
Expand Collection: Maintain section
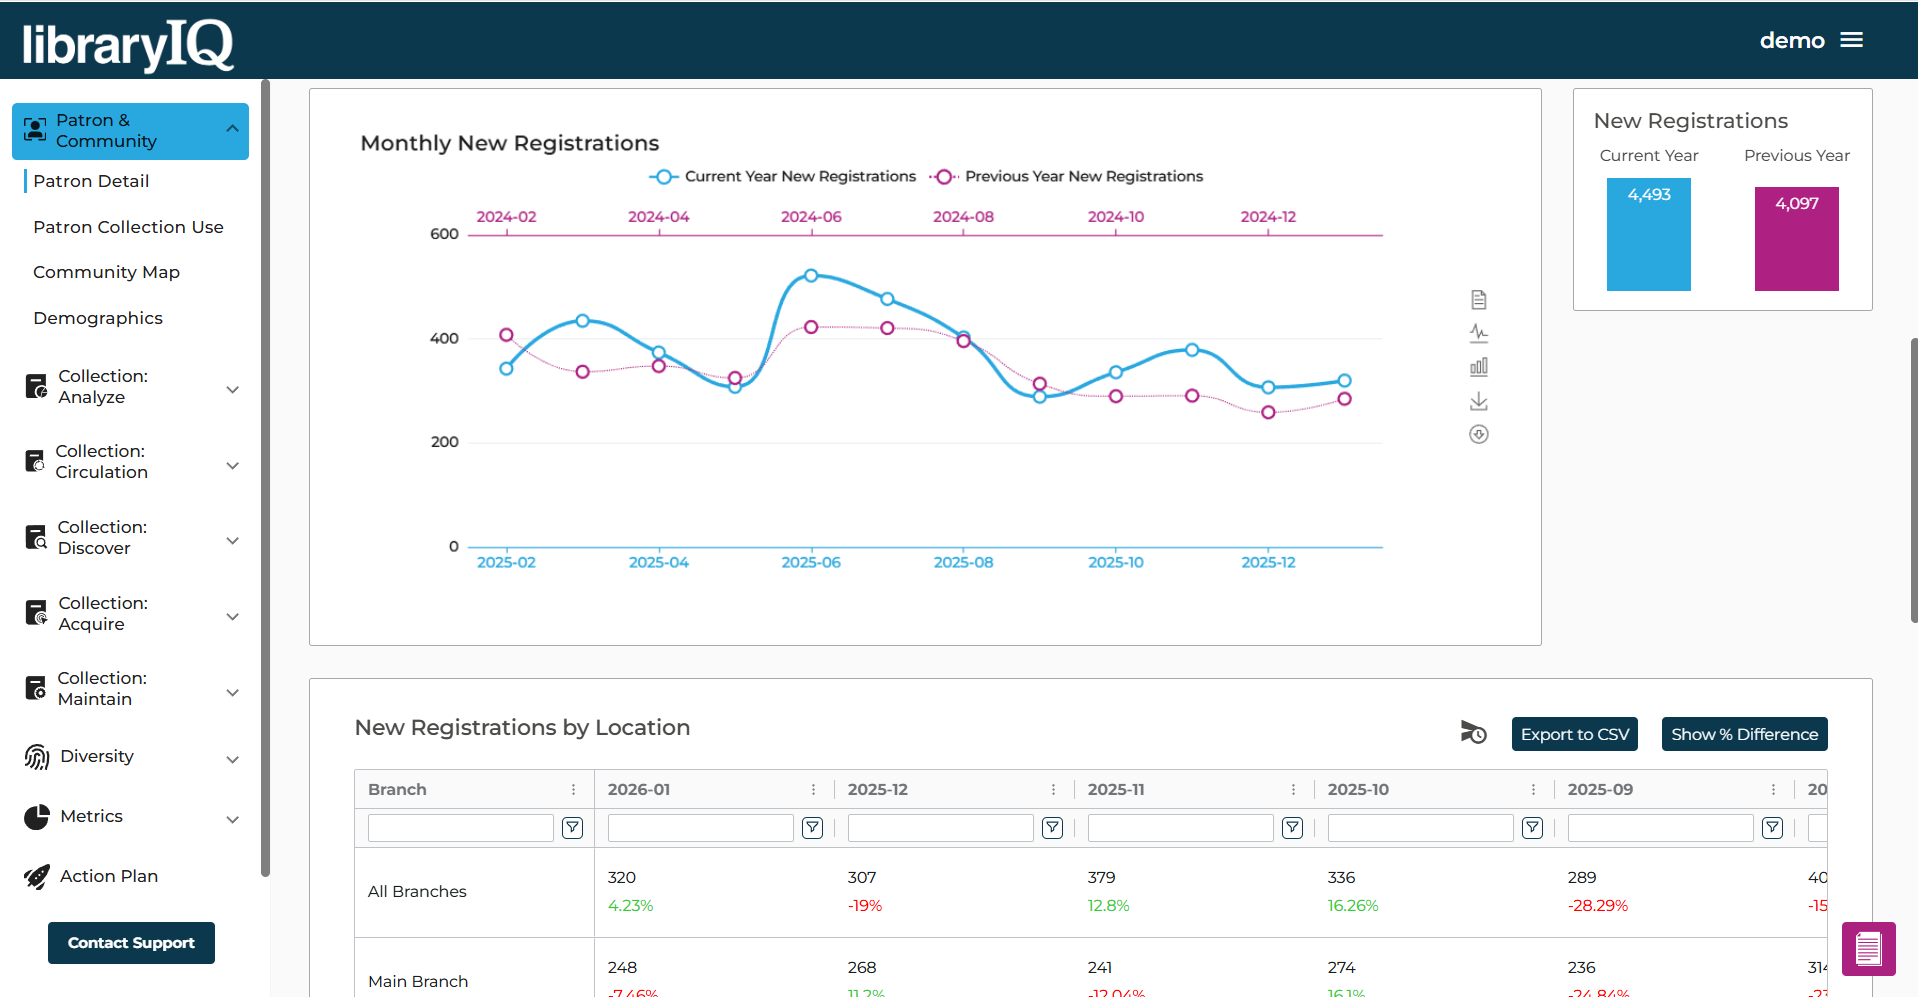pyautogui.click(x=130, y=689)
